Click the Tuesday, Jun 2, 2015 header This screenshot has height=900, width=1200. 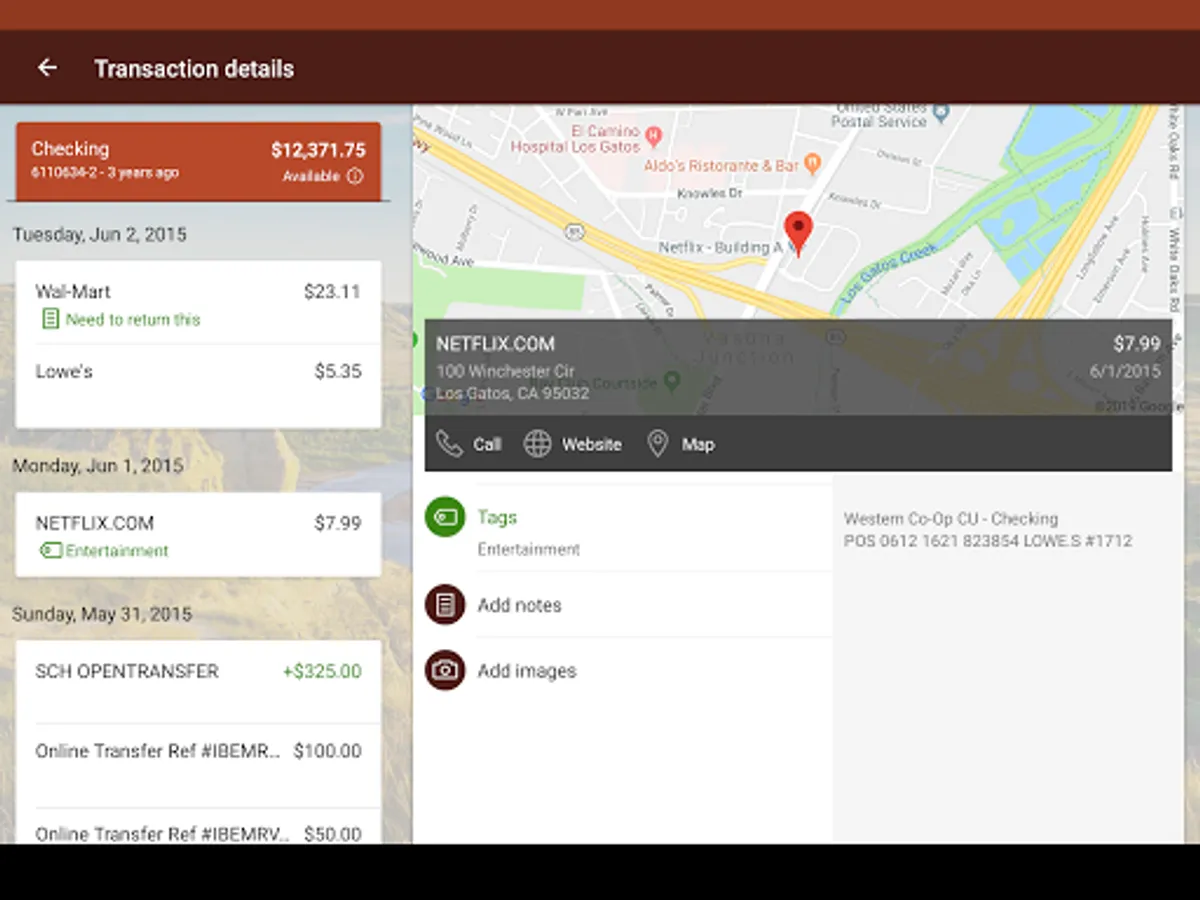click(99, 234)
